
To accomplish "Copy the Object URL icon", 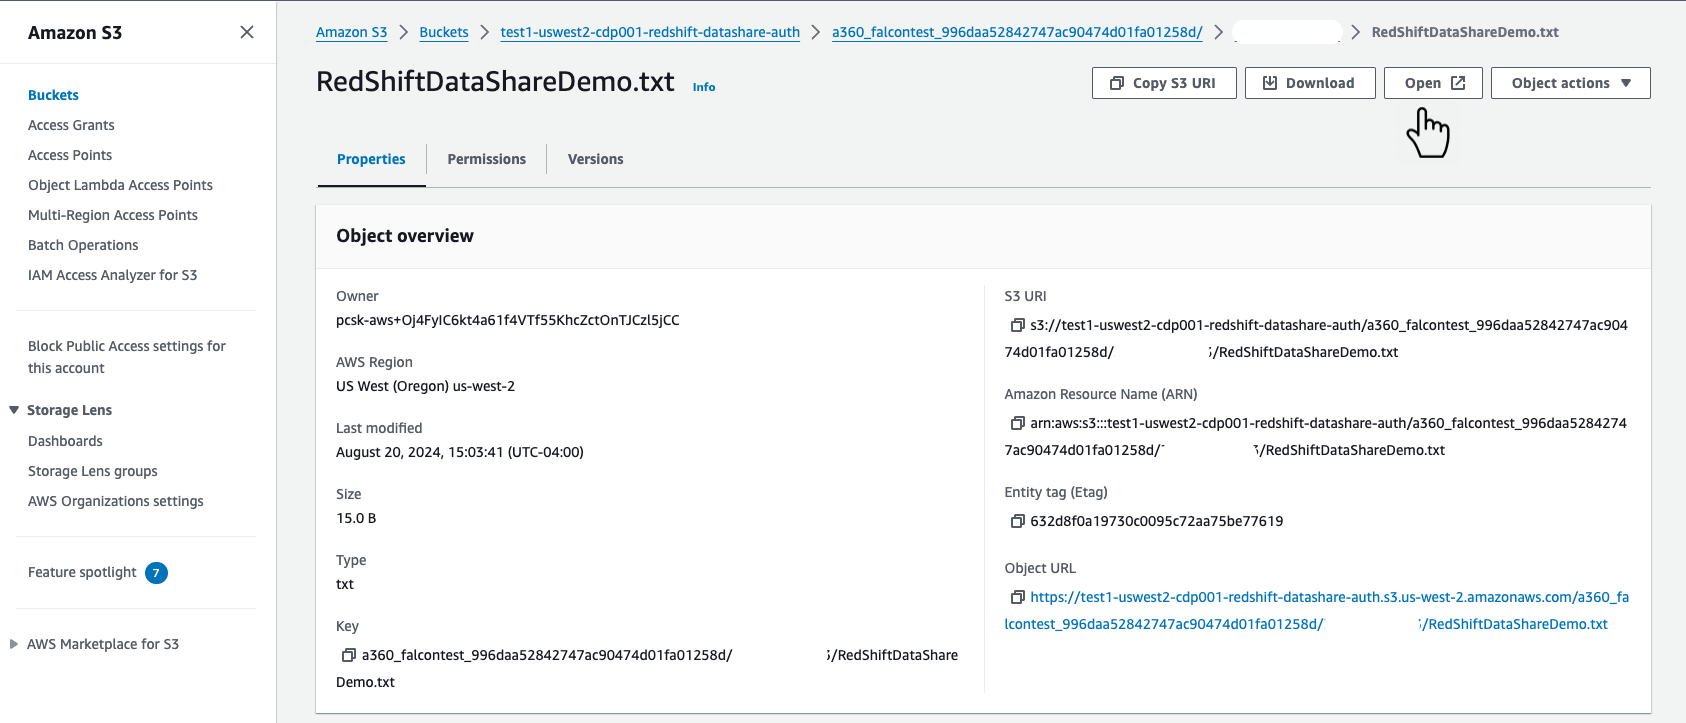I will (1017, 597).
